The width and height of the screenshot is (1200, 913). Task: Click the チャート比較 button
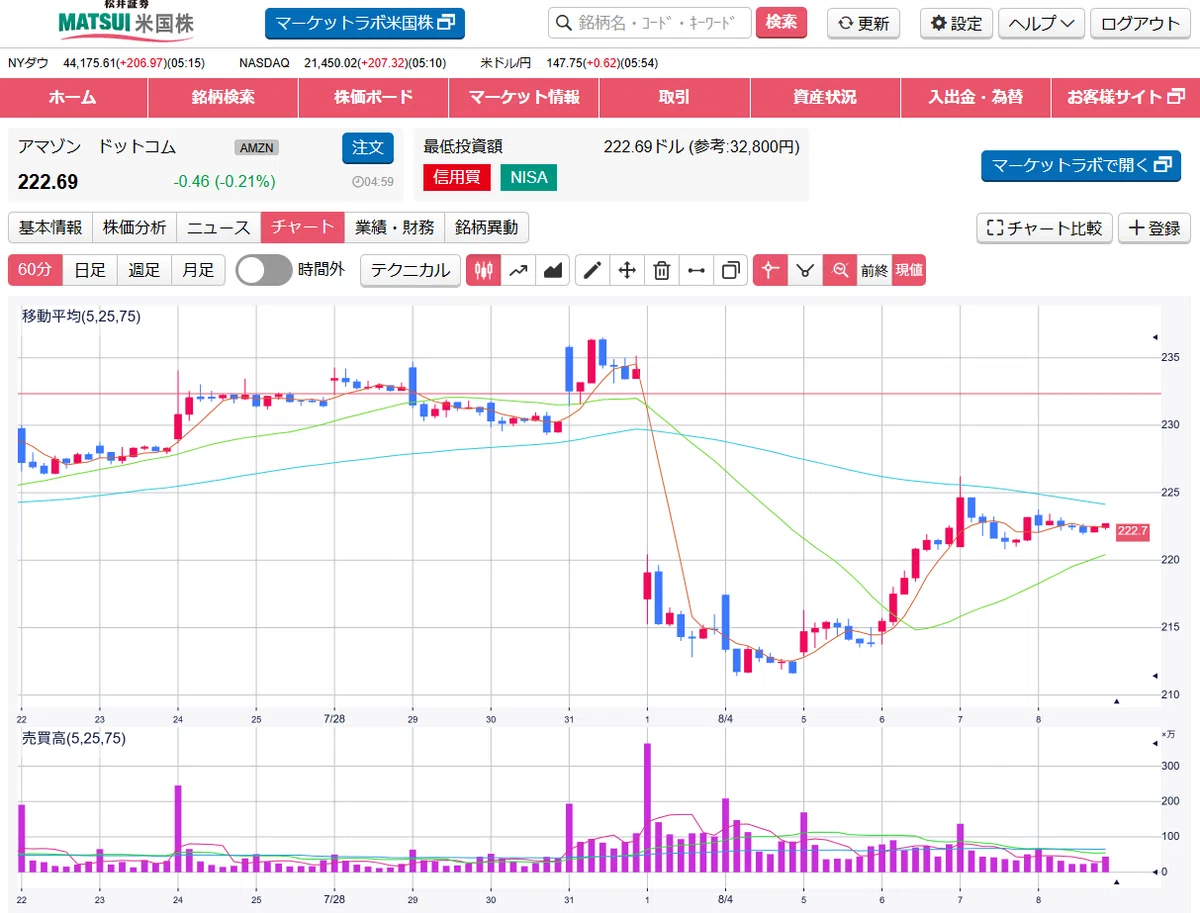point(1045,228)
